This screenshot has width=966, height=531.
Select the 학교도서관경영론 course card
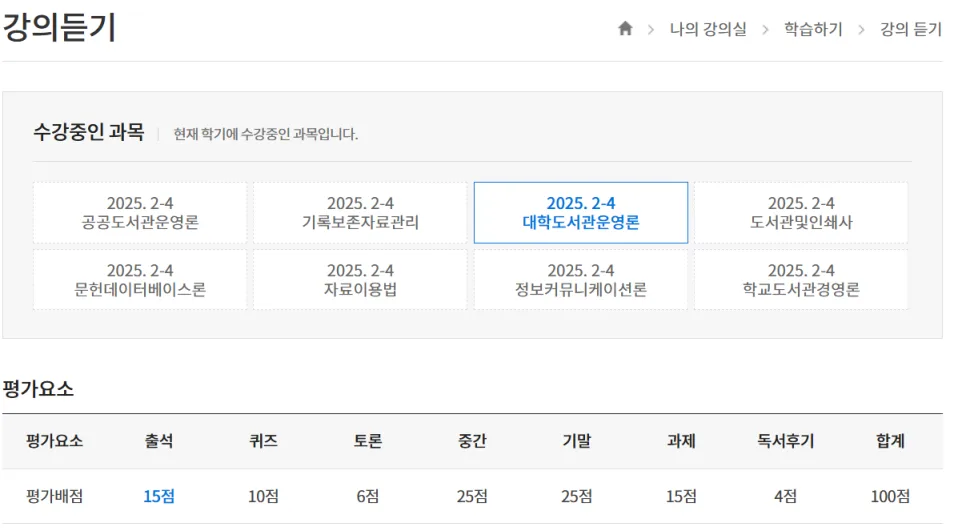point(801,280)
